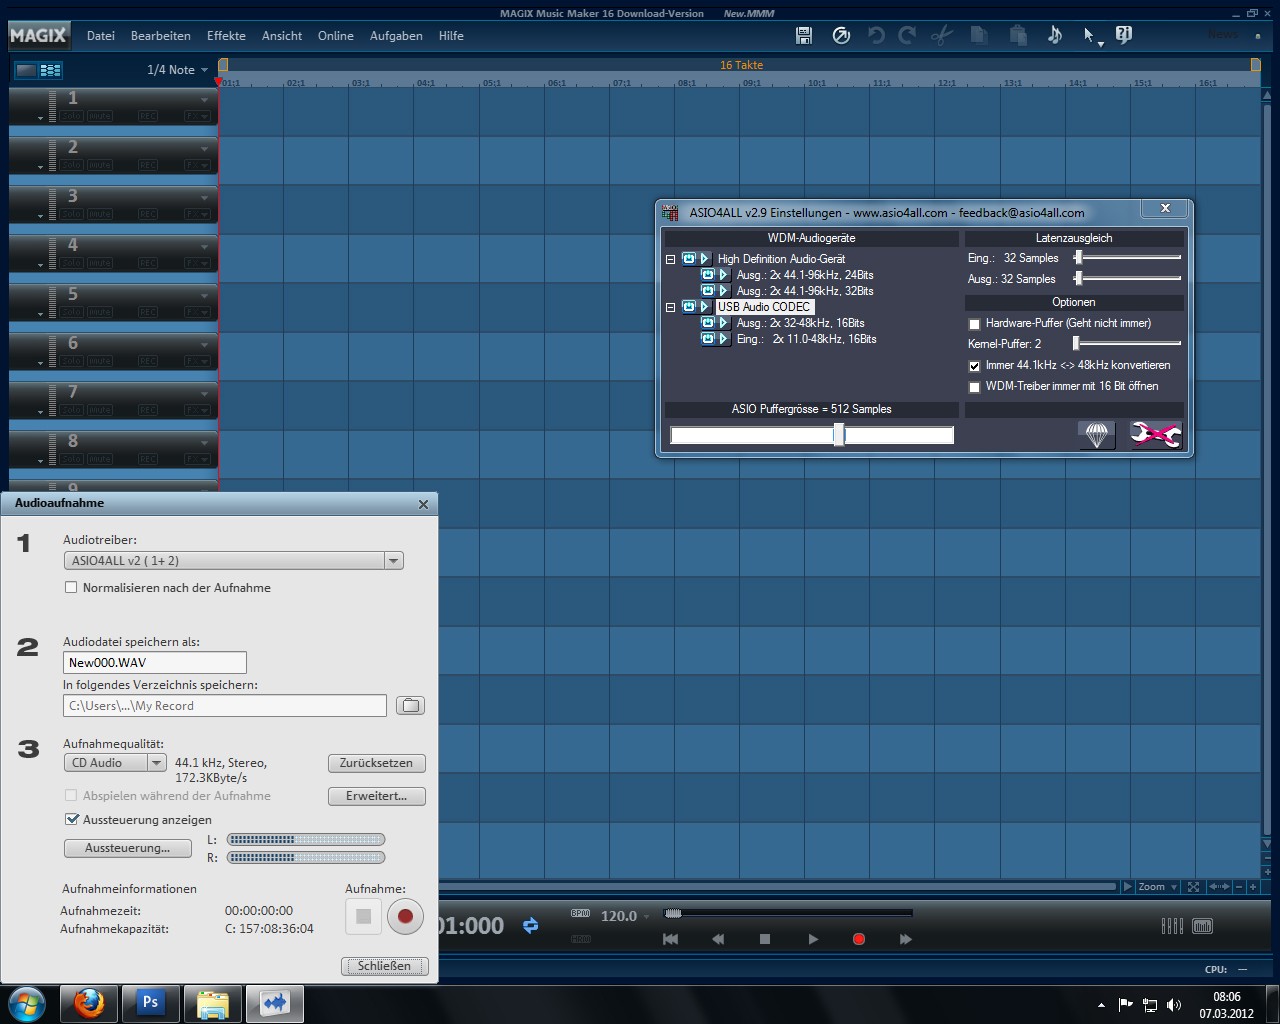Click the ASIO4ALL wrench advanced settings icon

1155,435
